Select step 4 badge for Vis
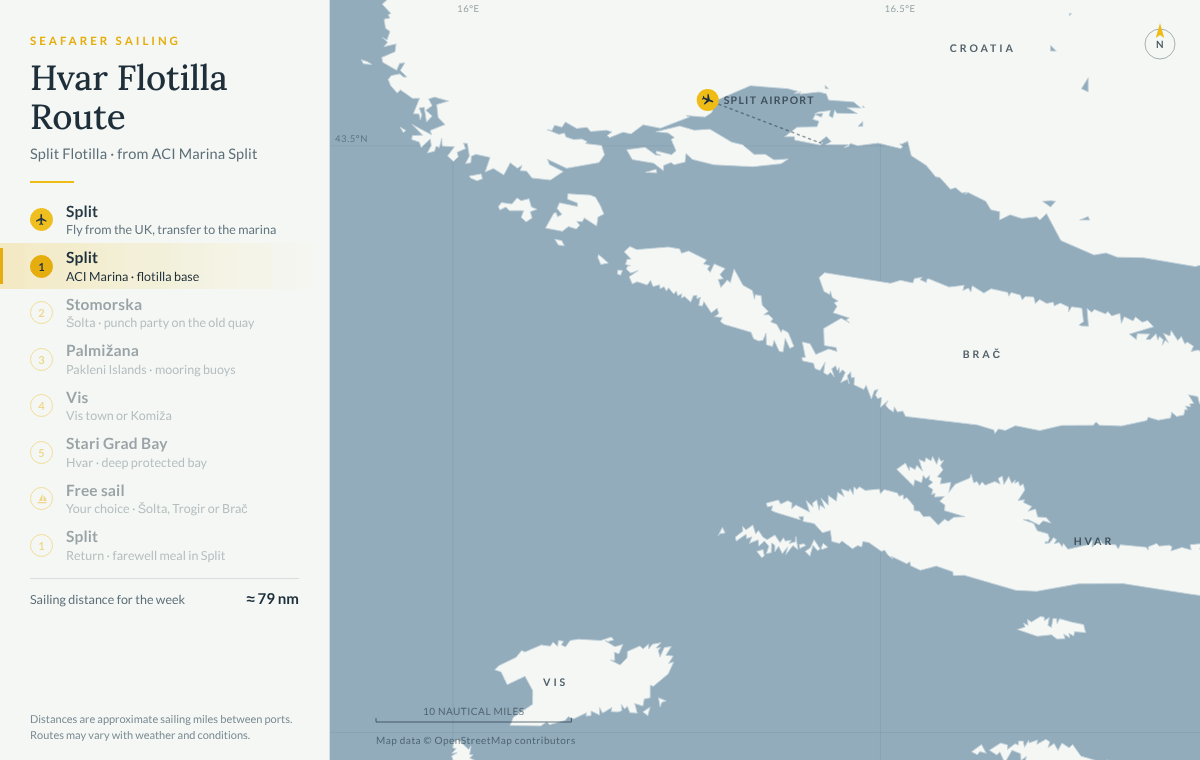This screenshot has width=1200, height=760. 41,406
